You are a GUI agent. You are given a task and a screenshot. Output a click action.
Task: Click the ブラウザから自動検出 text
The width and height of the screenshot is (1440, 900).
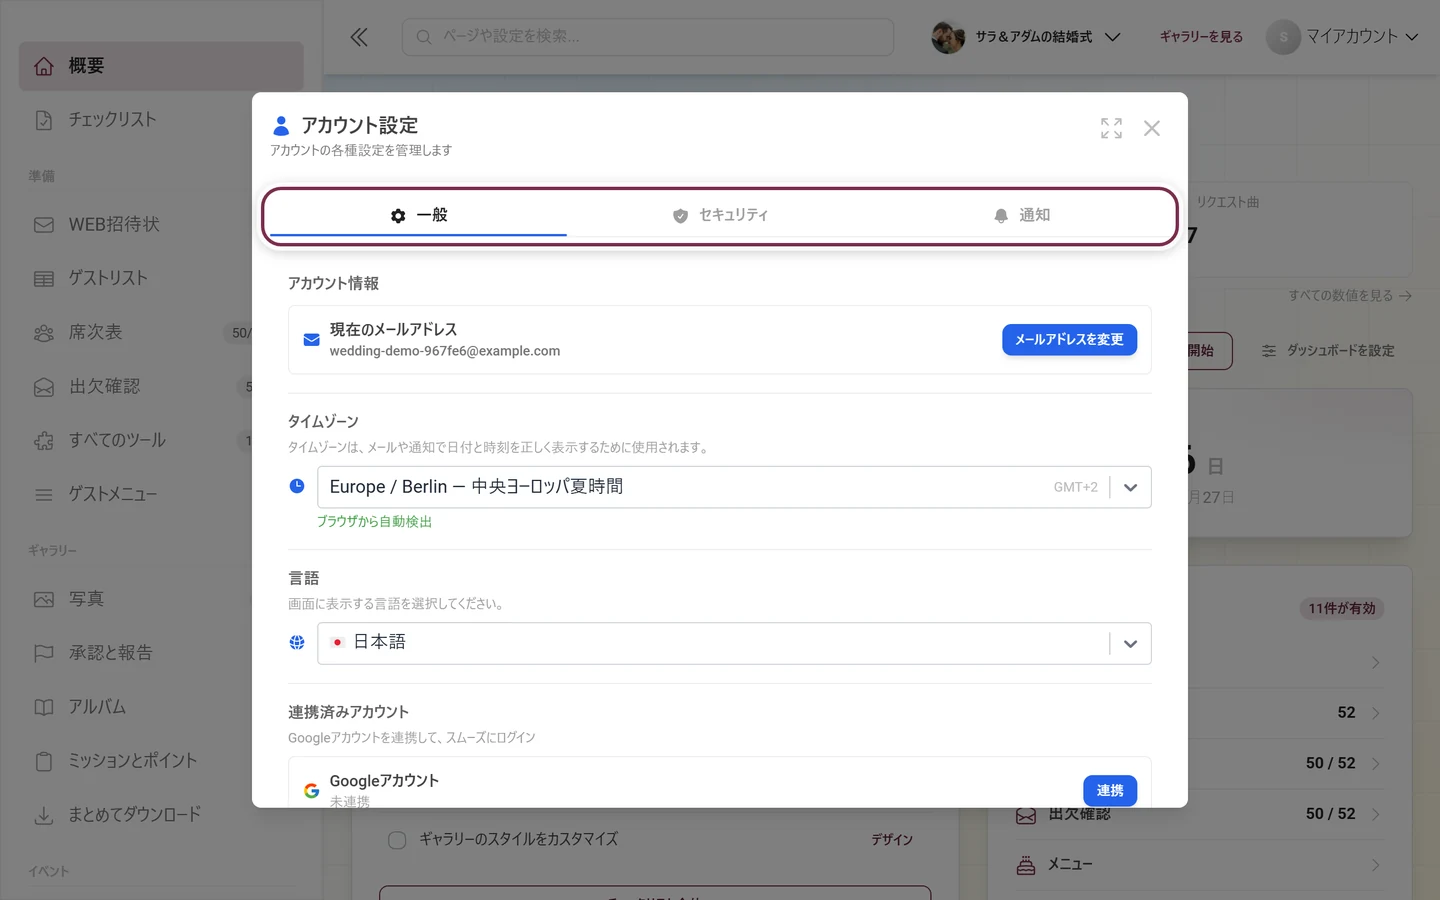tap(374, 522)
